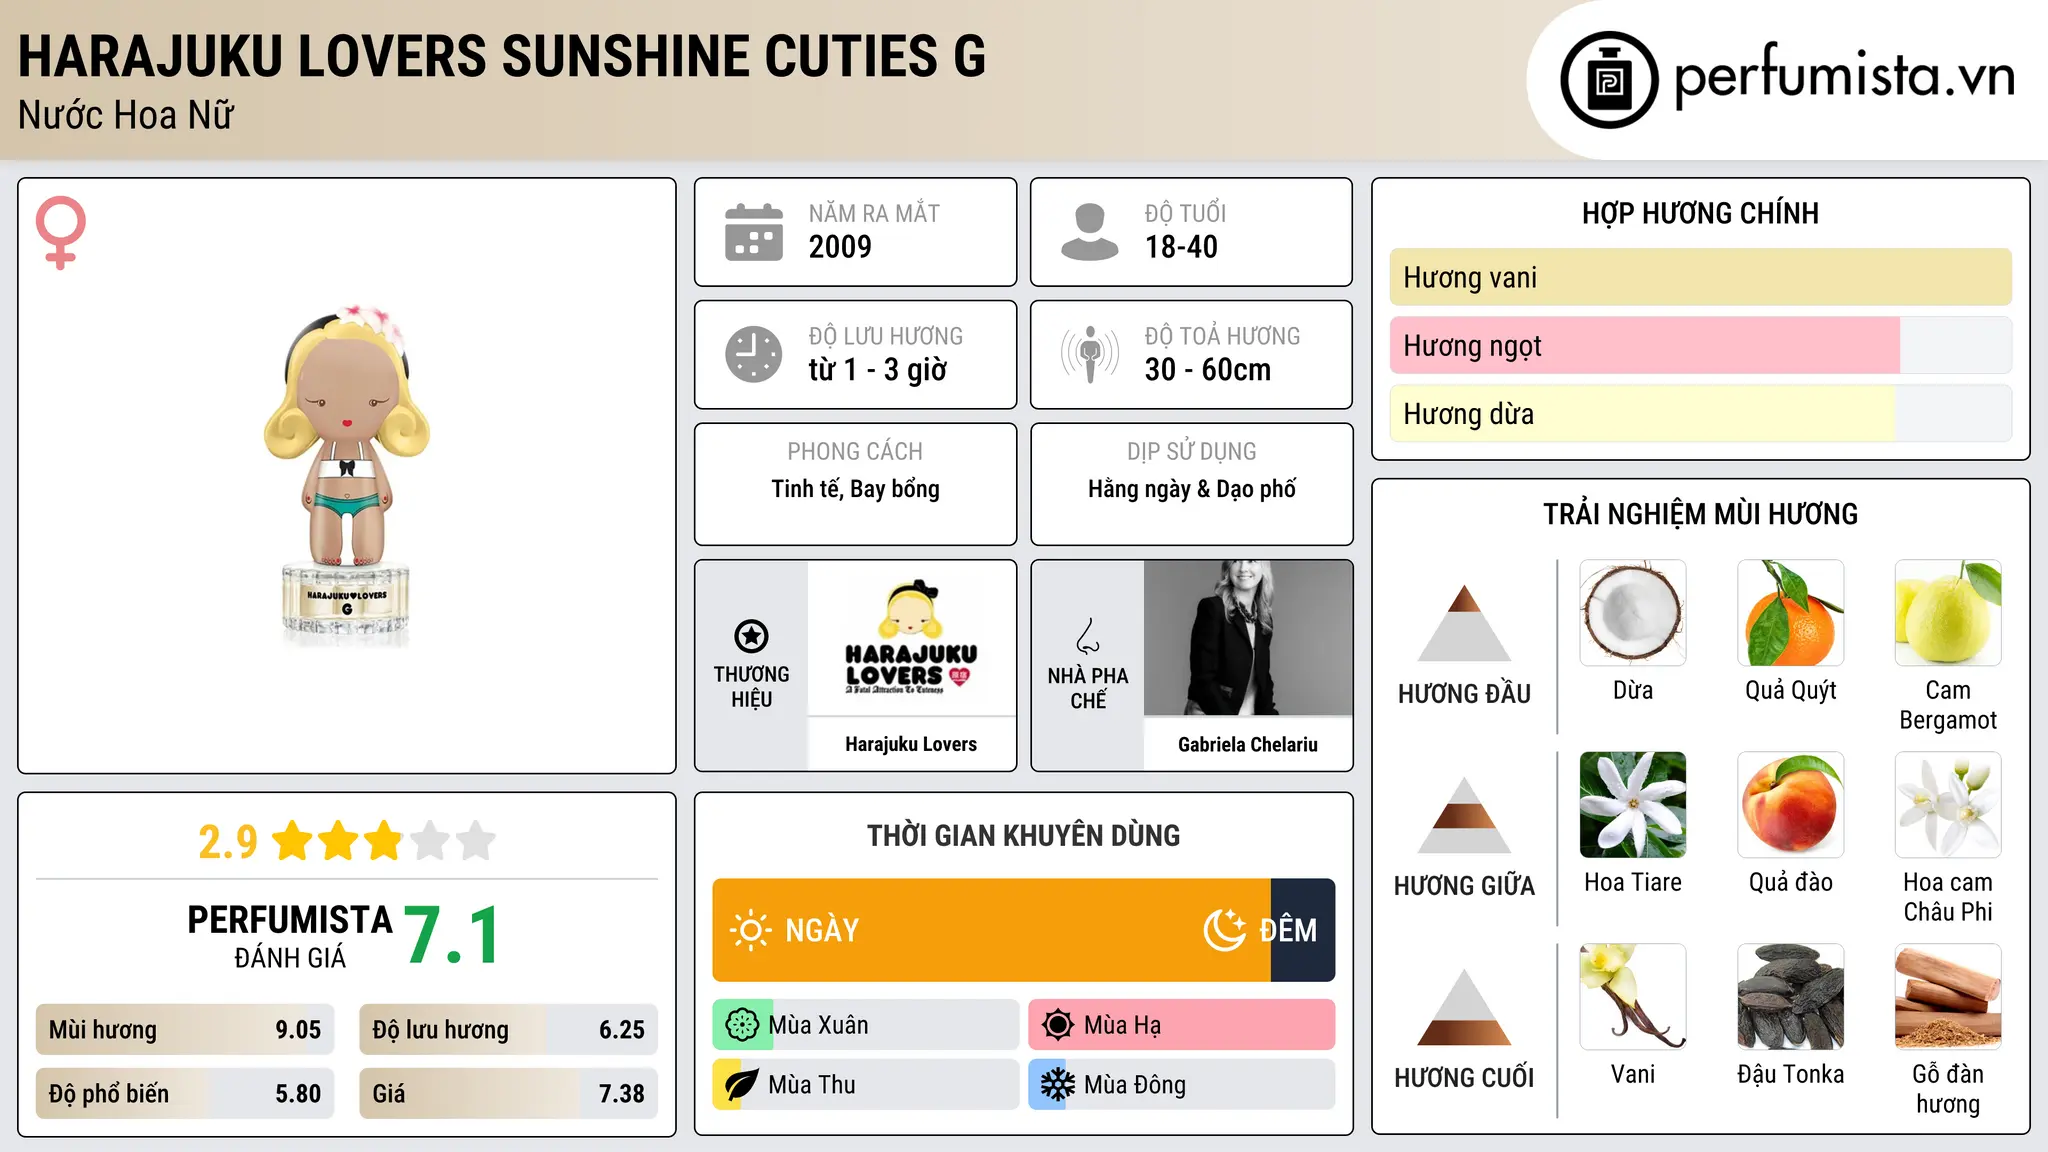
Task: Click the snowflake icon for Mùa Đông
Action: tap(1057, 1085)
